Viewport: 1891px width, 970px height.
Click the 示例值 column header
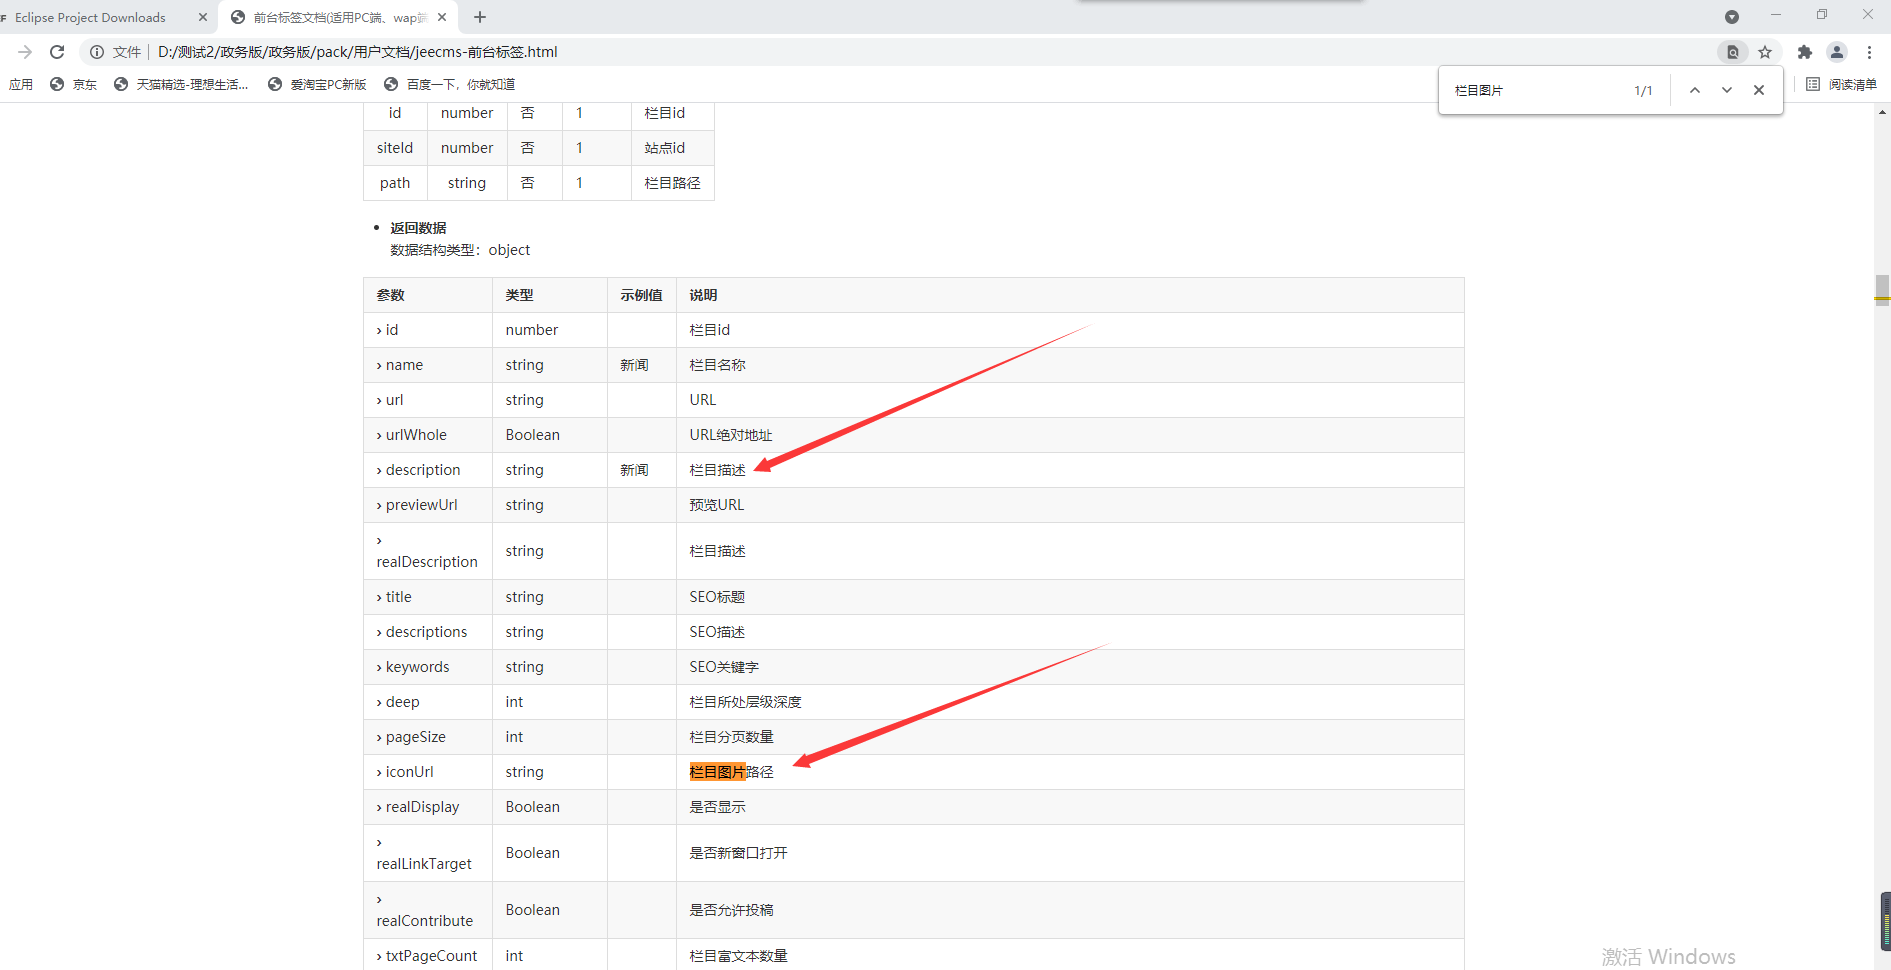tap(642, 295)
